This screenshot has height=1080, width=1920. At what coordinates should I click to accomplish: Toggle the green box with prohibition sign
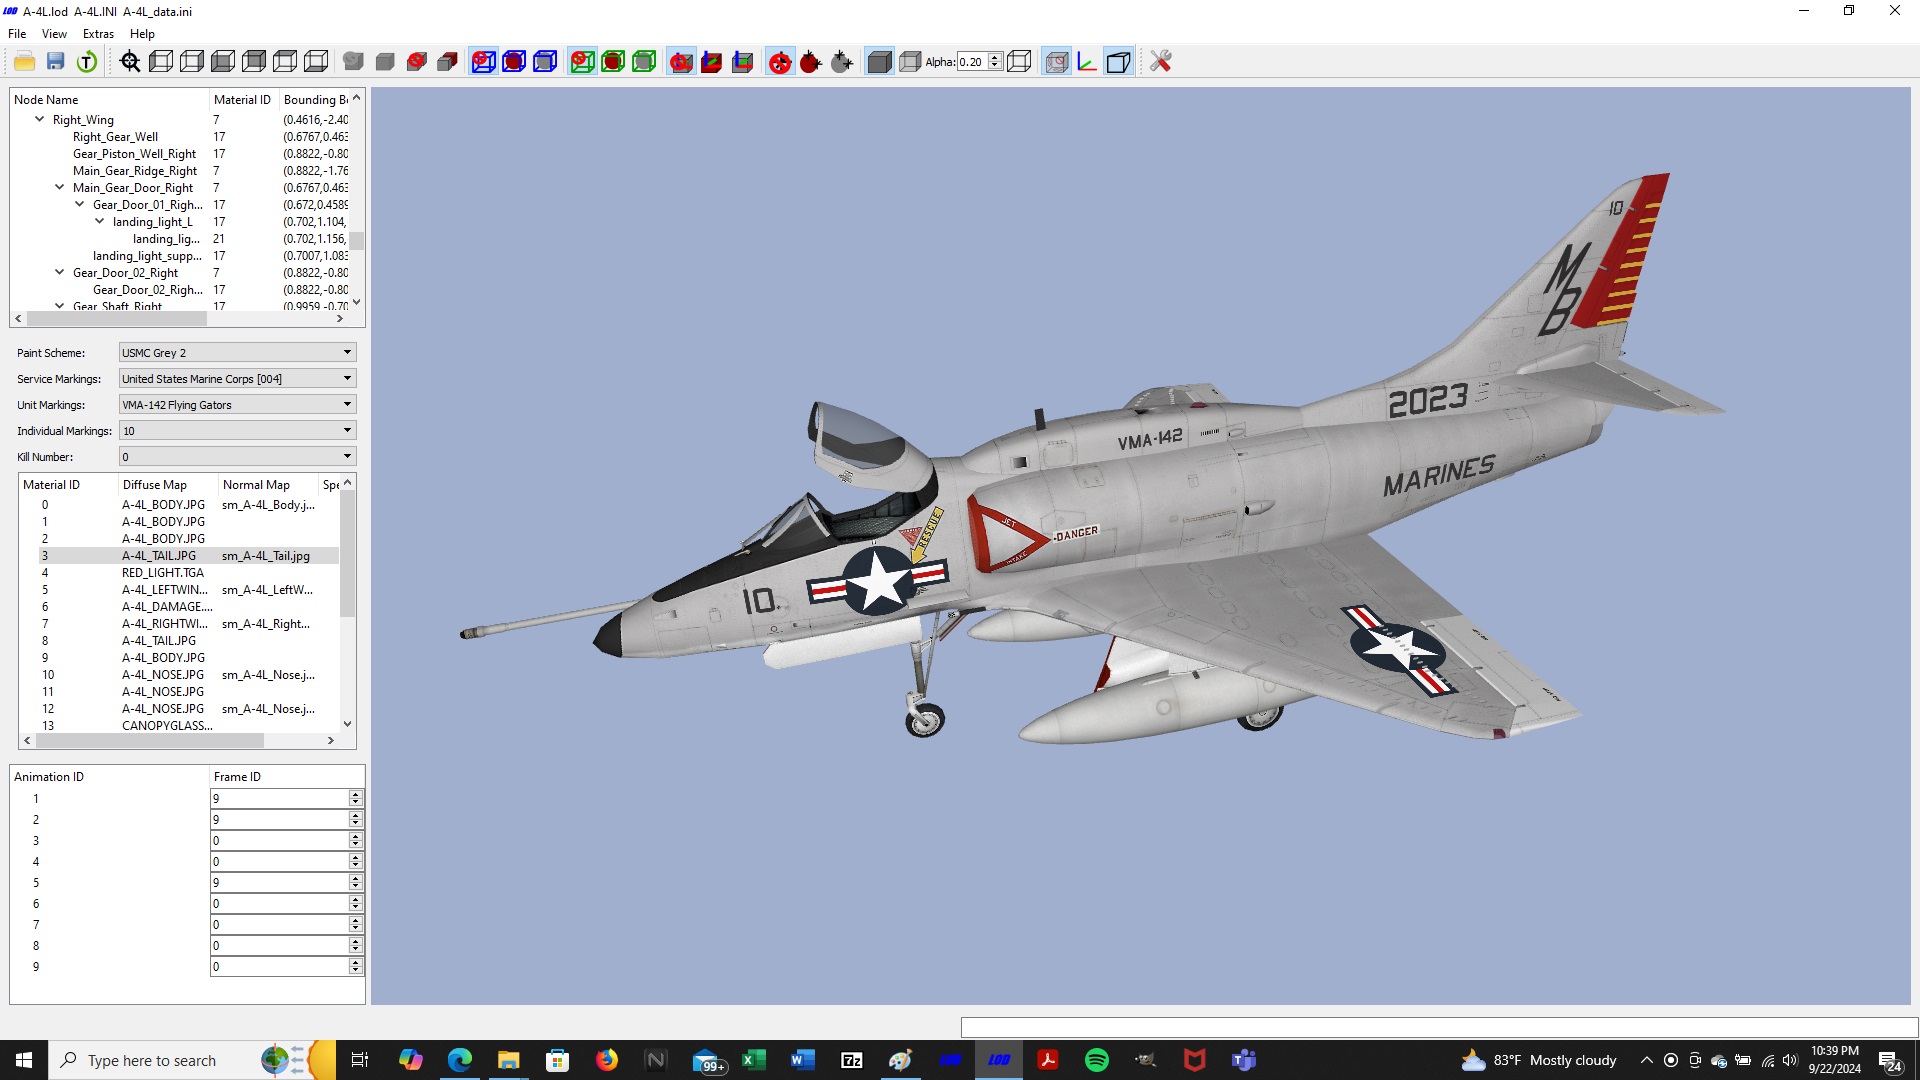coord(582,62)
